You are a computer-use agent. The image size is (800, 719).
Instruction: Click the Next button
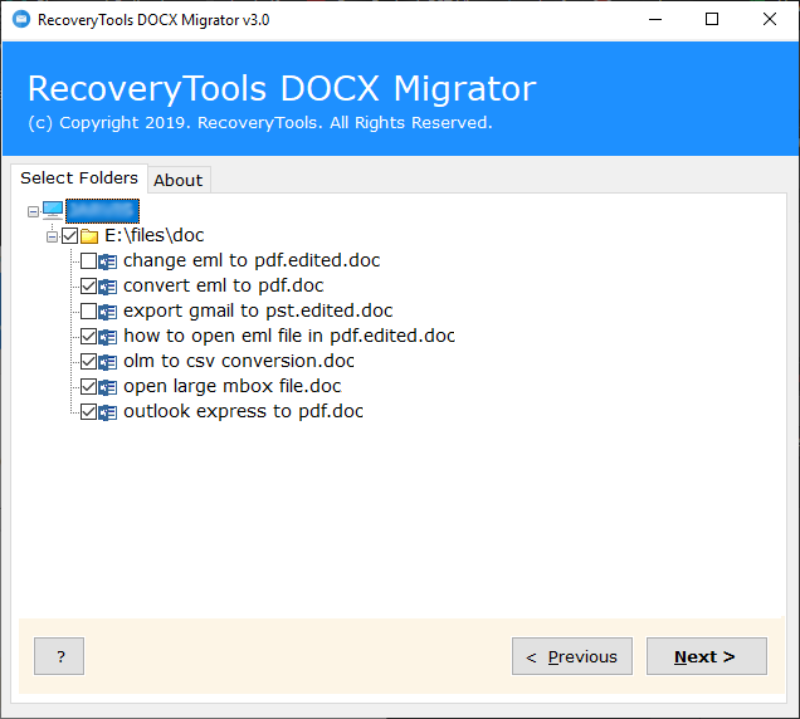coord(707,656)
